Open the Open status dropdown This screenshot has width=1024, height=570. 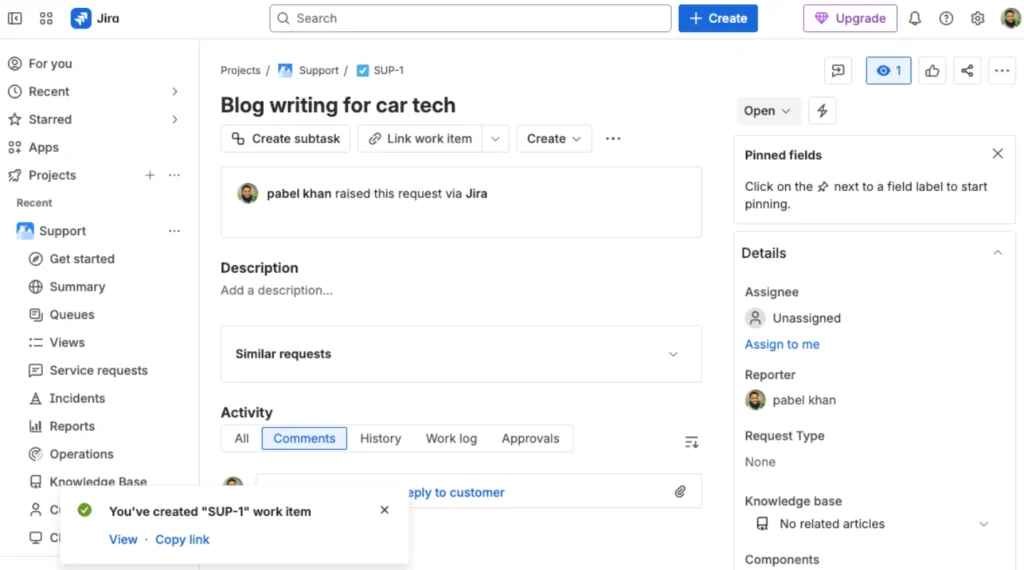point(767,111)
